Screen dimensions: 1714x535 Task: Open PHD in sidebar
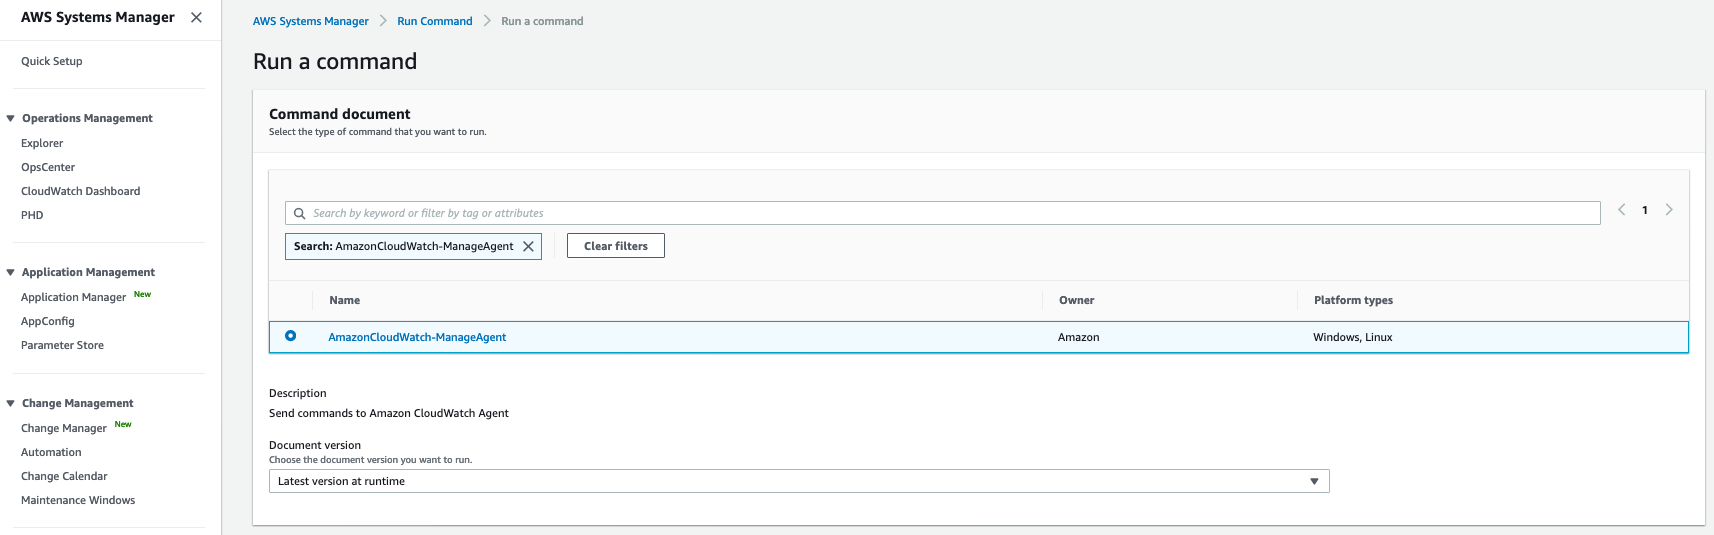coord(32,215)
